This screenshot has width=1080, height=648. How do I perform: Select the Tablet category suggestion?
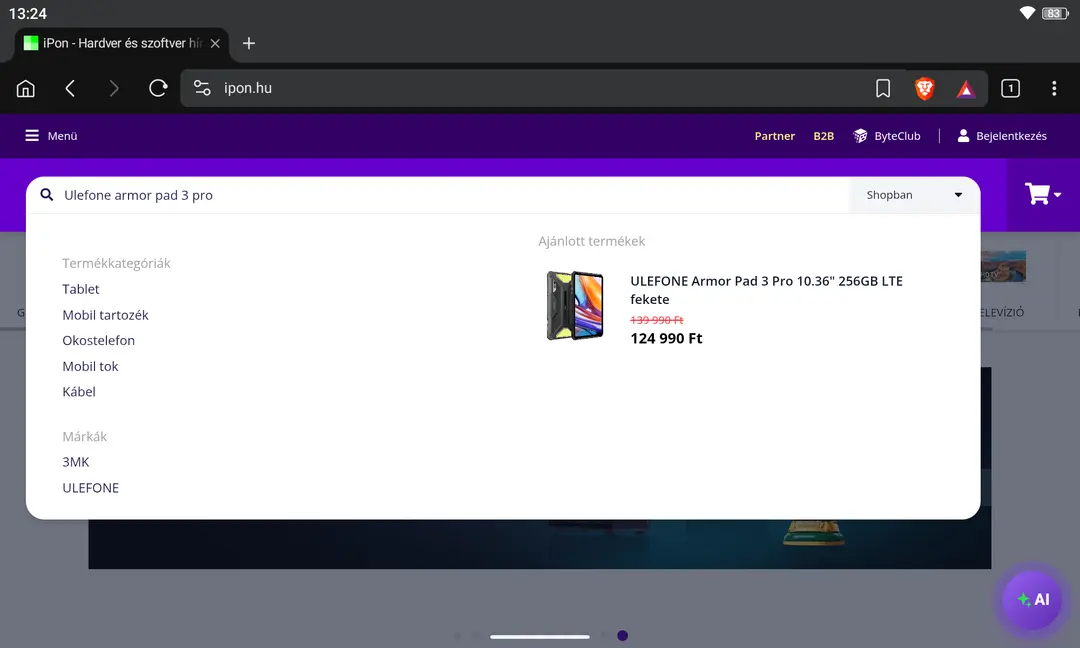point(81,289)
